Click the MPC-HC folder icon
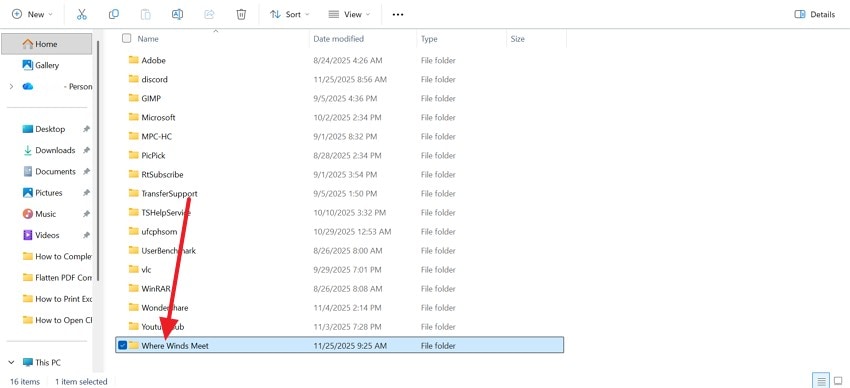Viewport: 850px width, 388px height. 133,136
